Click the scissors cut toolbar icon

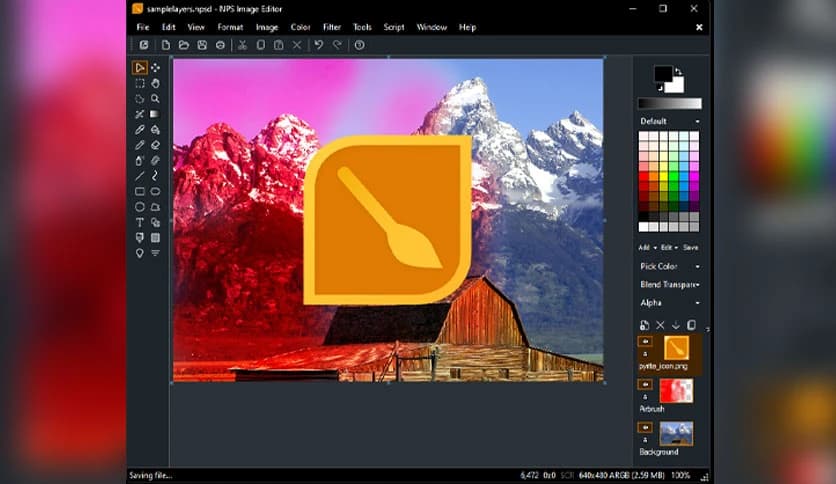(243, 45)
